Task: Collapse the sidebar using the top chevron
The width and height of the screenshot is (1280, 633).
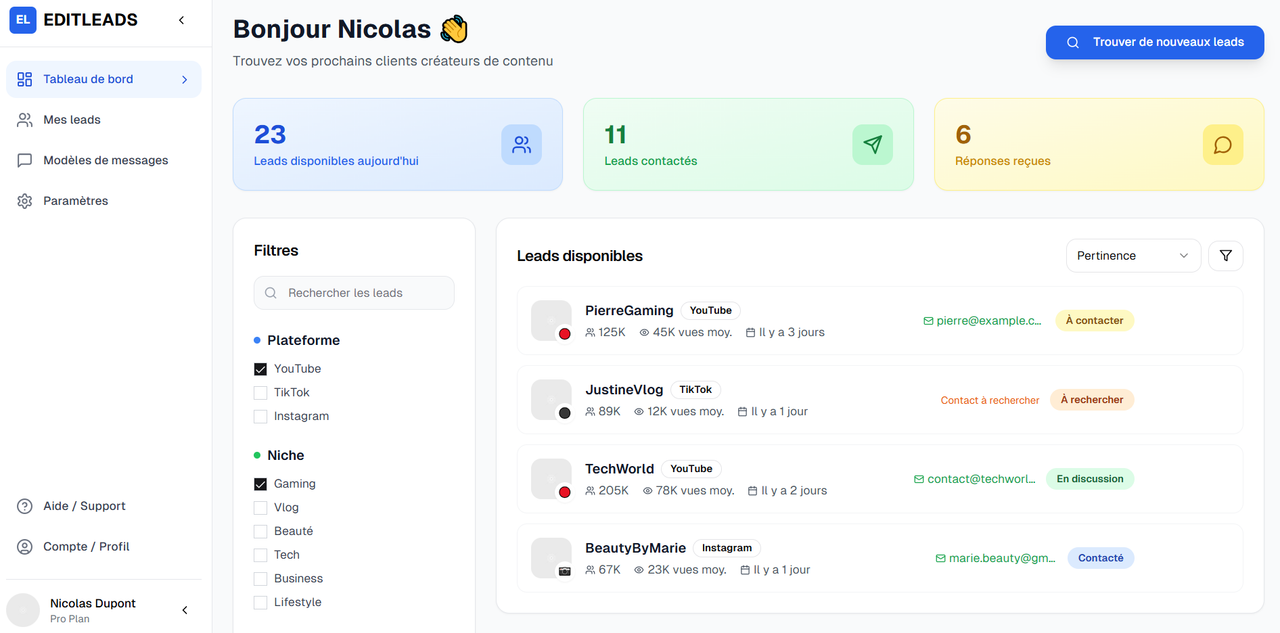Action: (181, 19)
